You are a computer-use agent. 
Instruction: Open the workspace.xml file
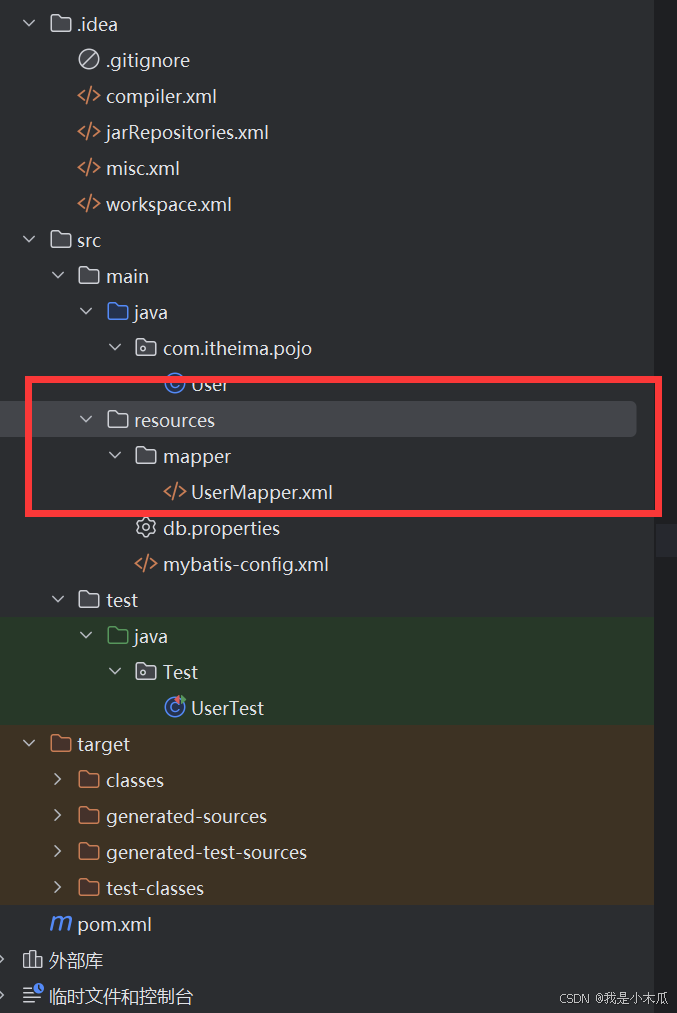click(169, 203)
